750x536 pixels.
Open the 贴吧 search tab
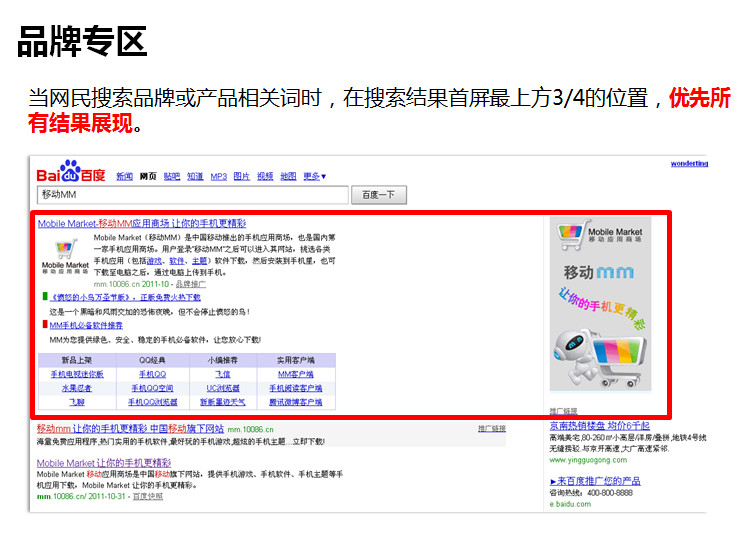pos(172,176)
